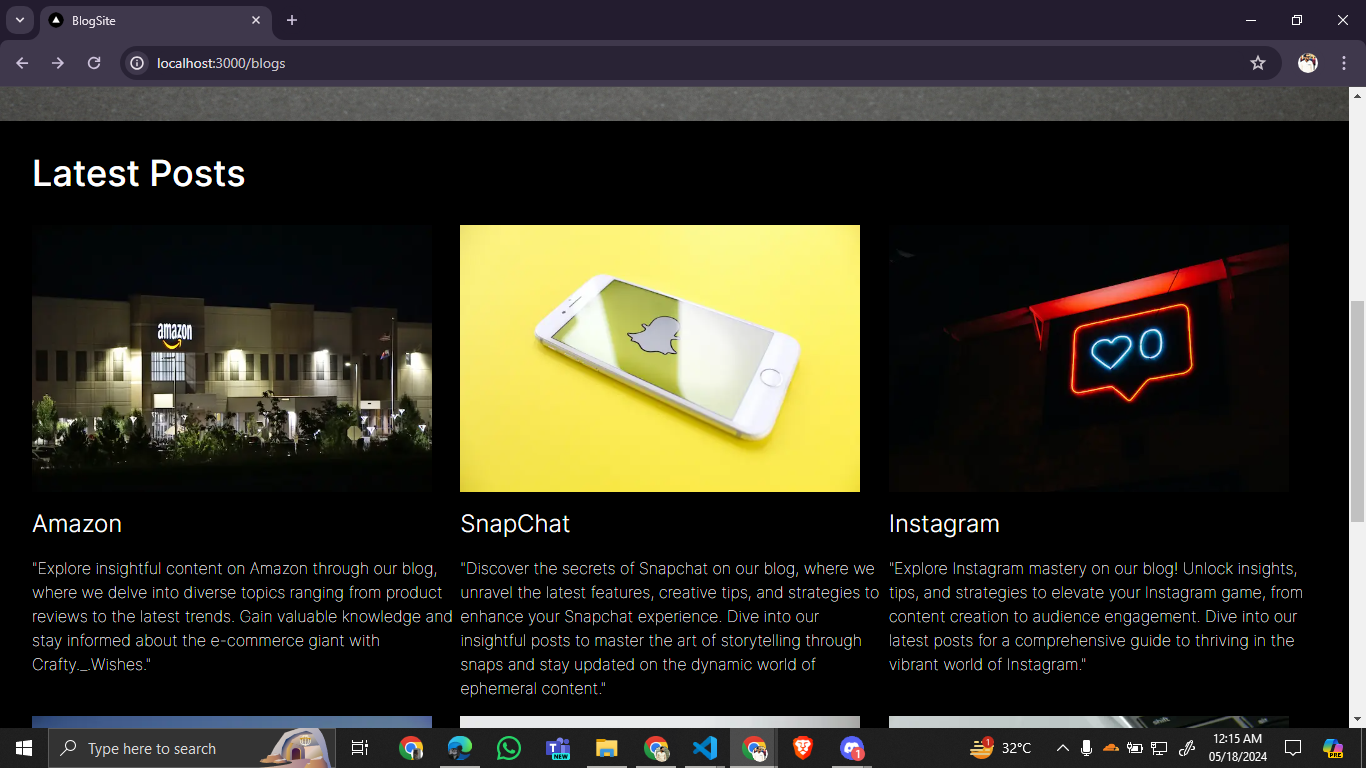Open a new tab with the plus button
Image resolution: width=1366 pixels, height=768 pixels.
[292, 20]
